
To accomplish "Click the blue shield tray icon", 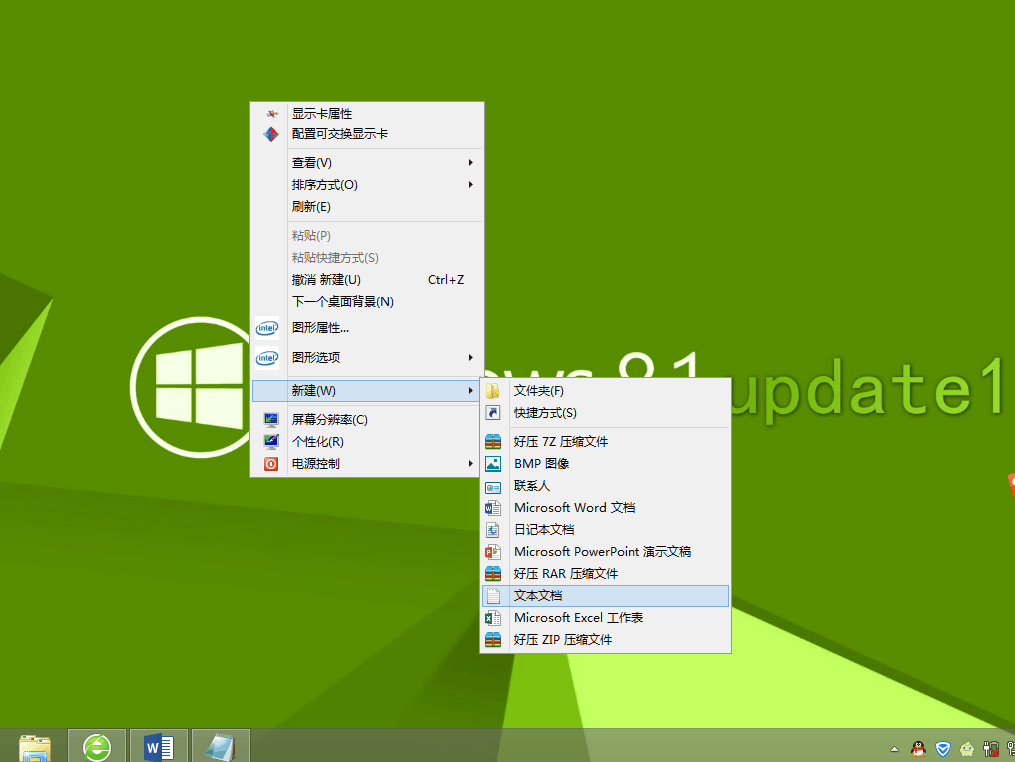I will [x=942, y=749].
